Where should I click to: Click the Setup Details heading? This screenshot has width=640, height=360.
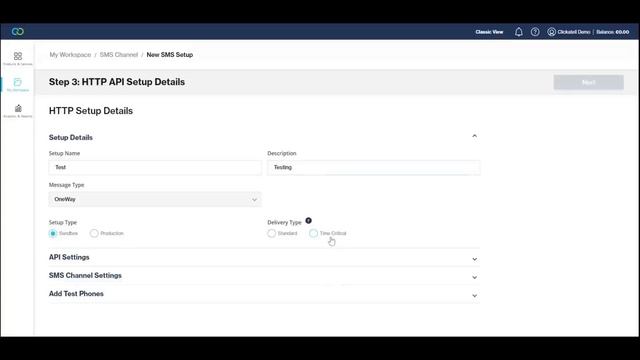click(x=71, y=138)
